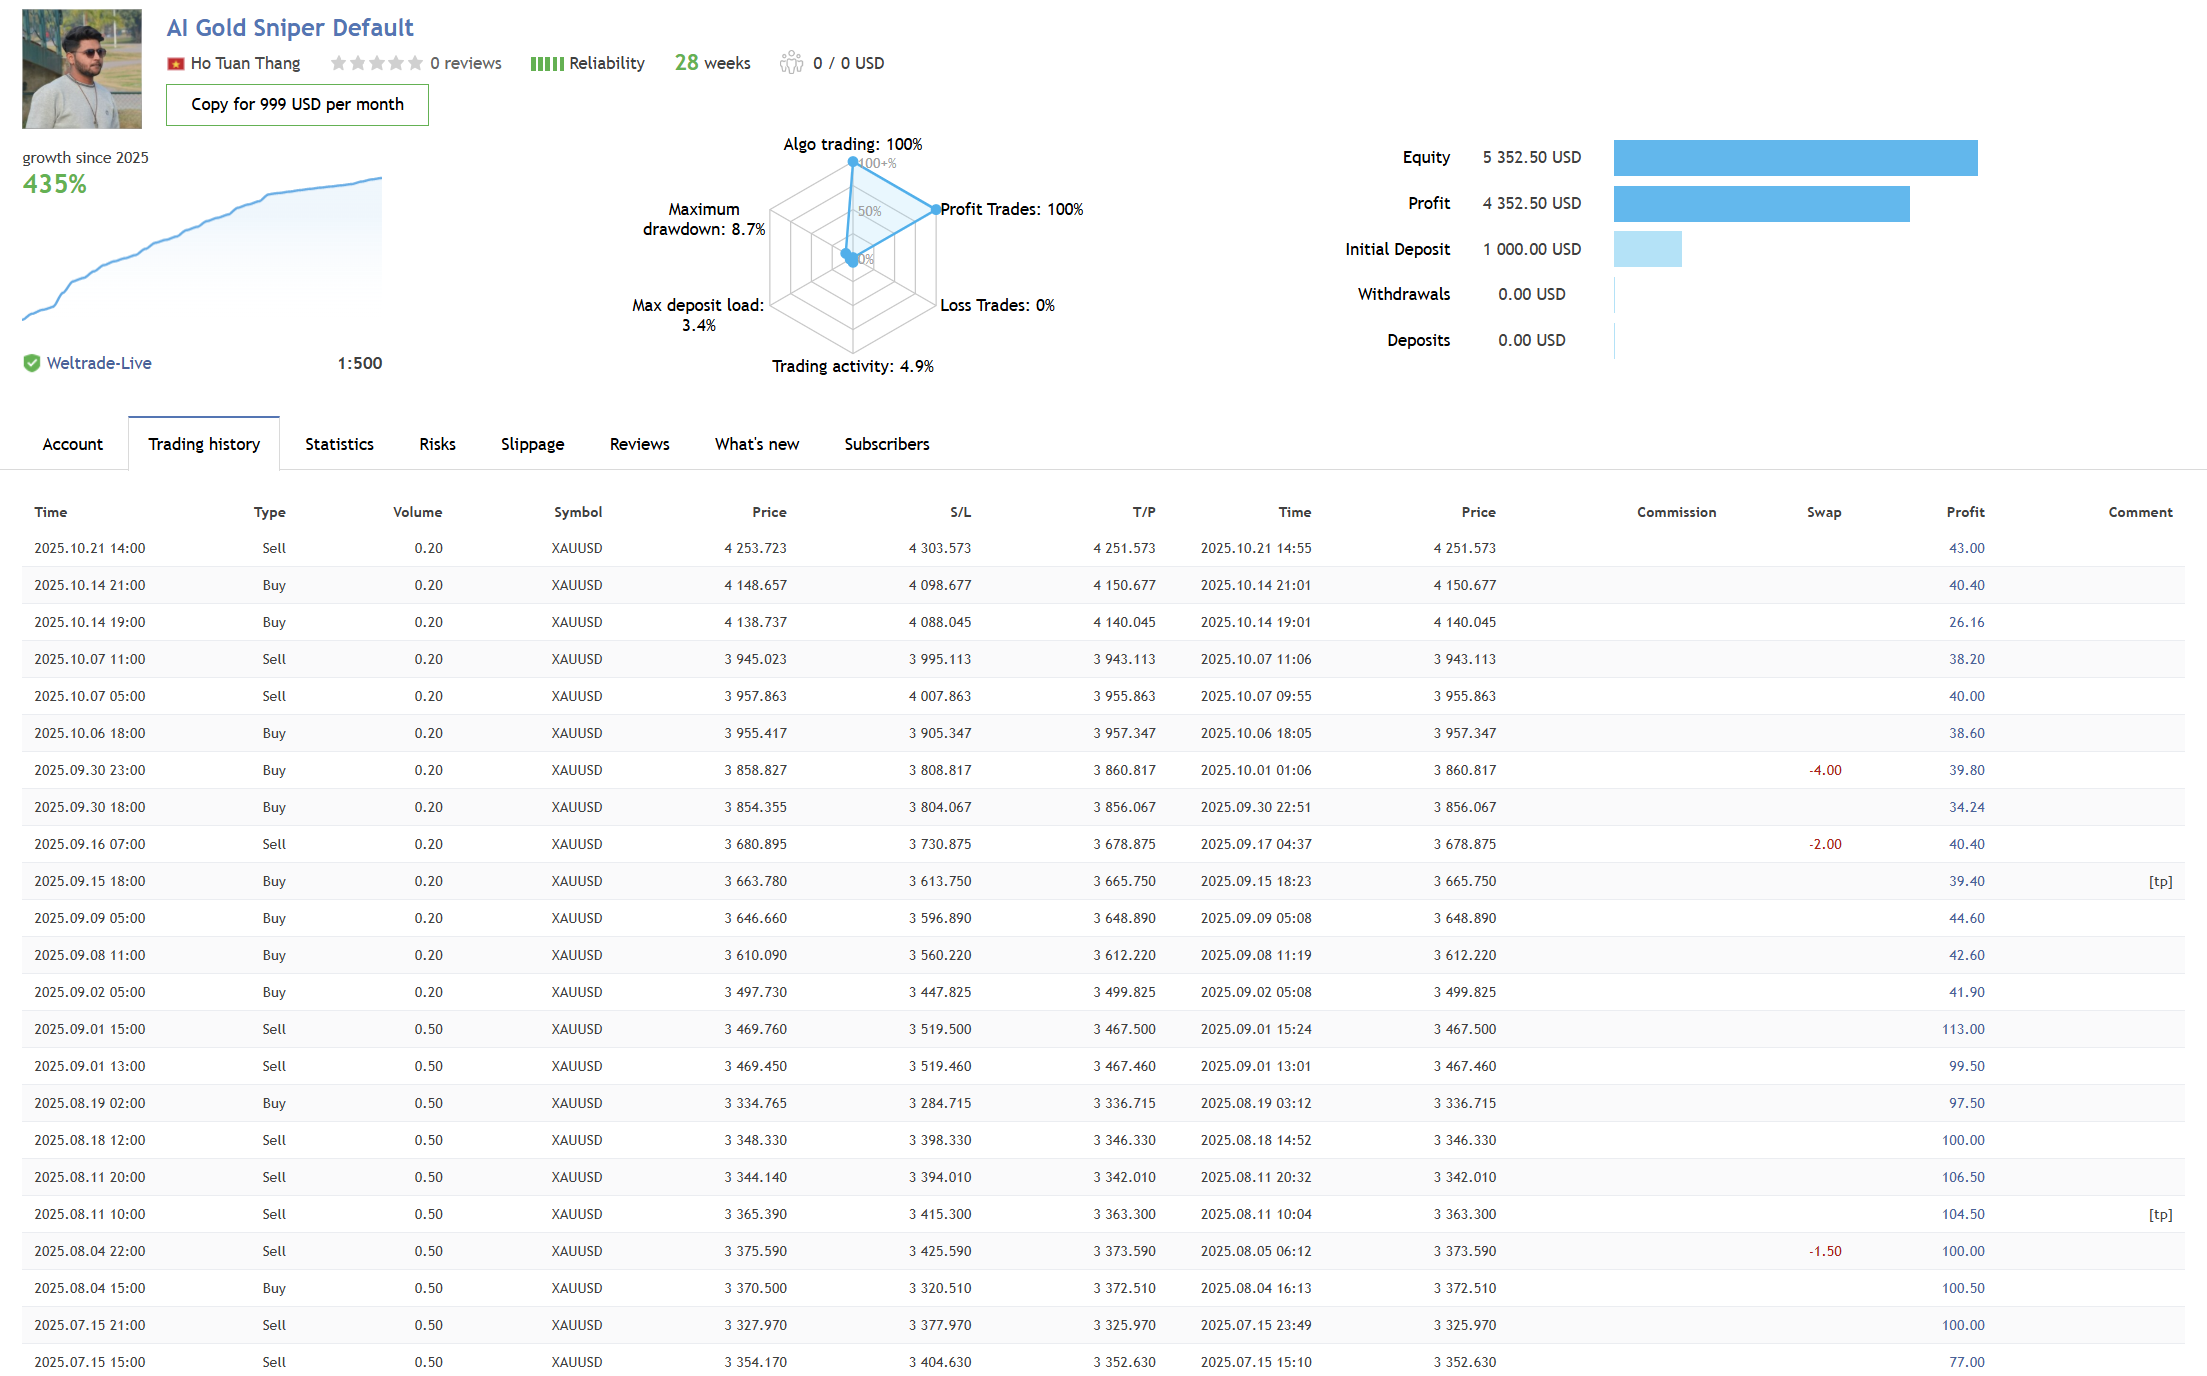Open the Risks tab

pyautogui.click(x=437, y=444)
